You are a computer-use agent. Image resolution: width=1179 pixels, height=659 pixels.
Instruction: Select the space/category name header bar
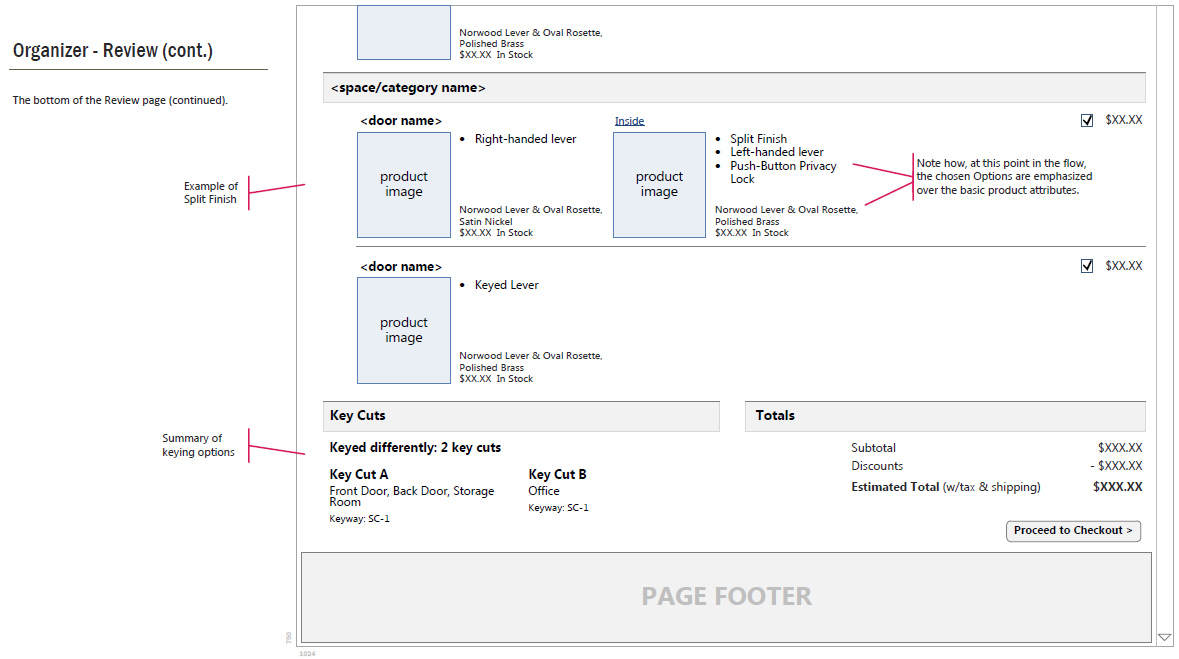[733, 88]
